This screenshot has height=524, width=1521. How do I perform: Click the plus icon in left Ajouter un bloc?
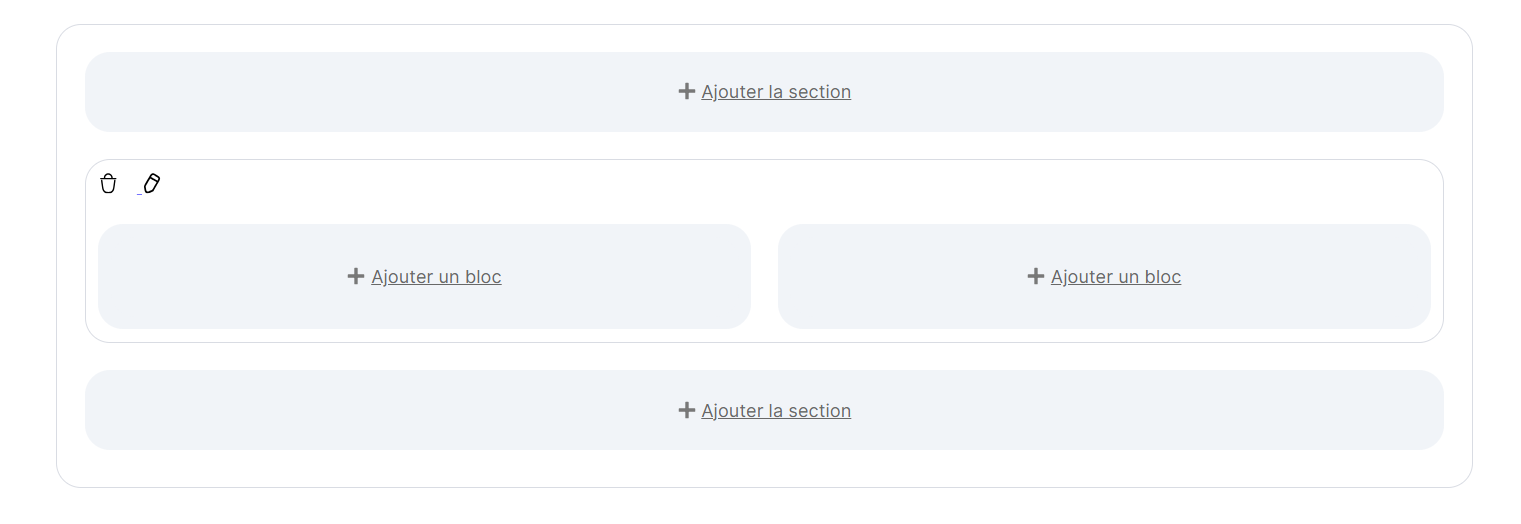(355, 276)
